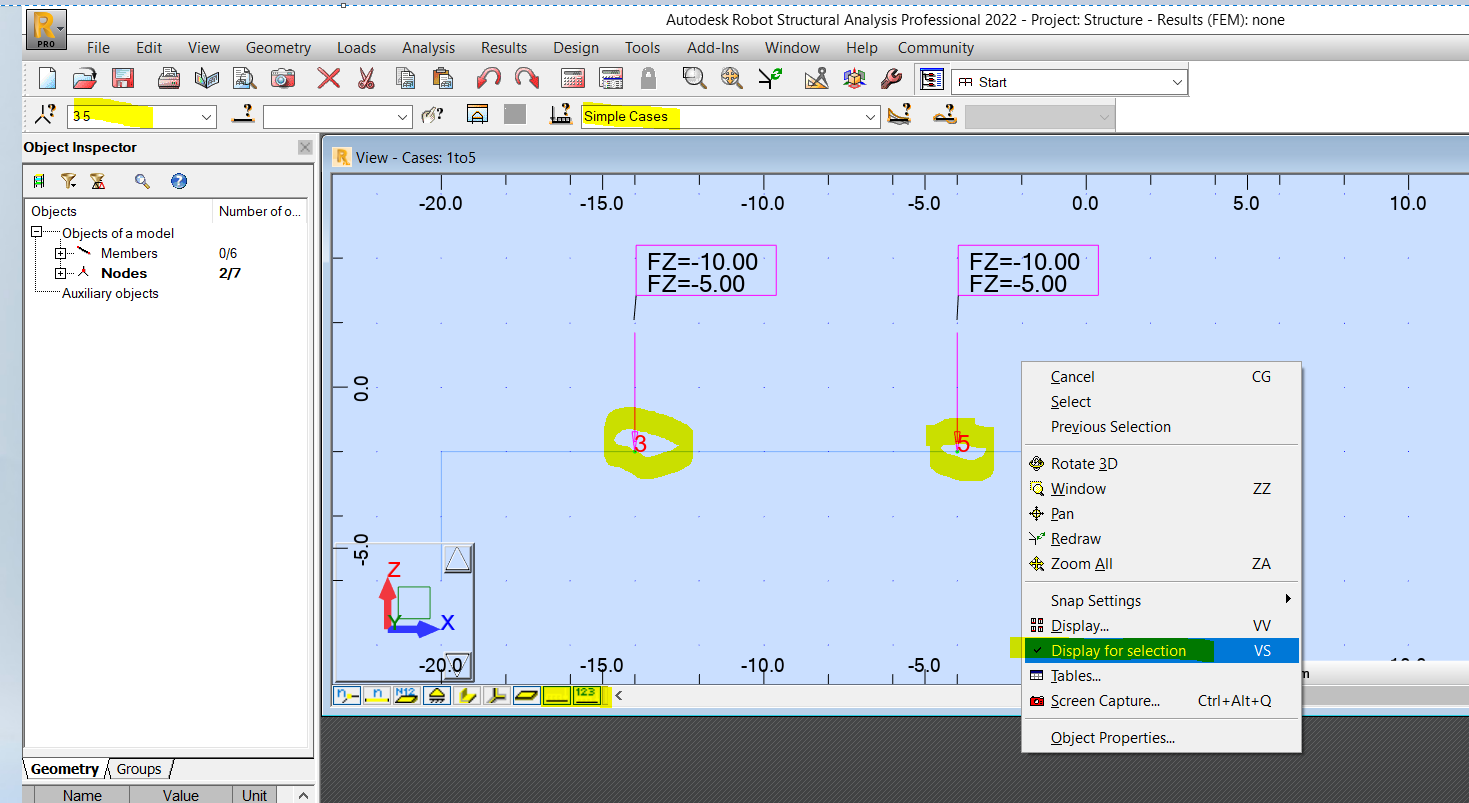Screen dimensions: 1469x803
Task: Click the red Delete cross icon
Action: point(328,78)
